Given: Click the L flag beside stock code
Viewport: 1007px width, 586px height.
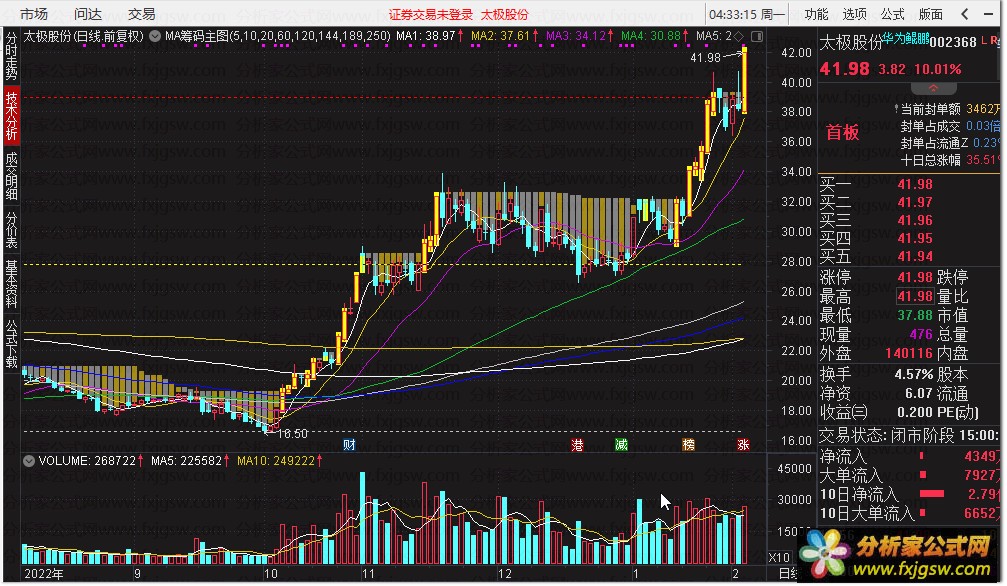Looking at the screenshot, I should [984, 40].
